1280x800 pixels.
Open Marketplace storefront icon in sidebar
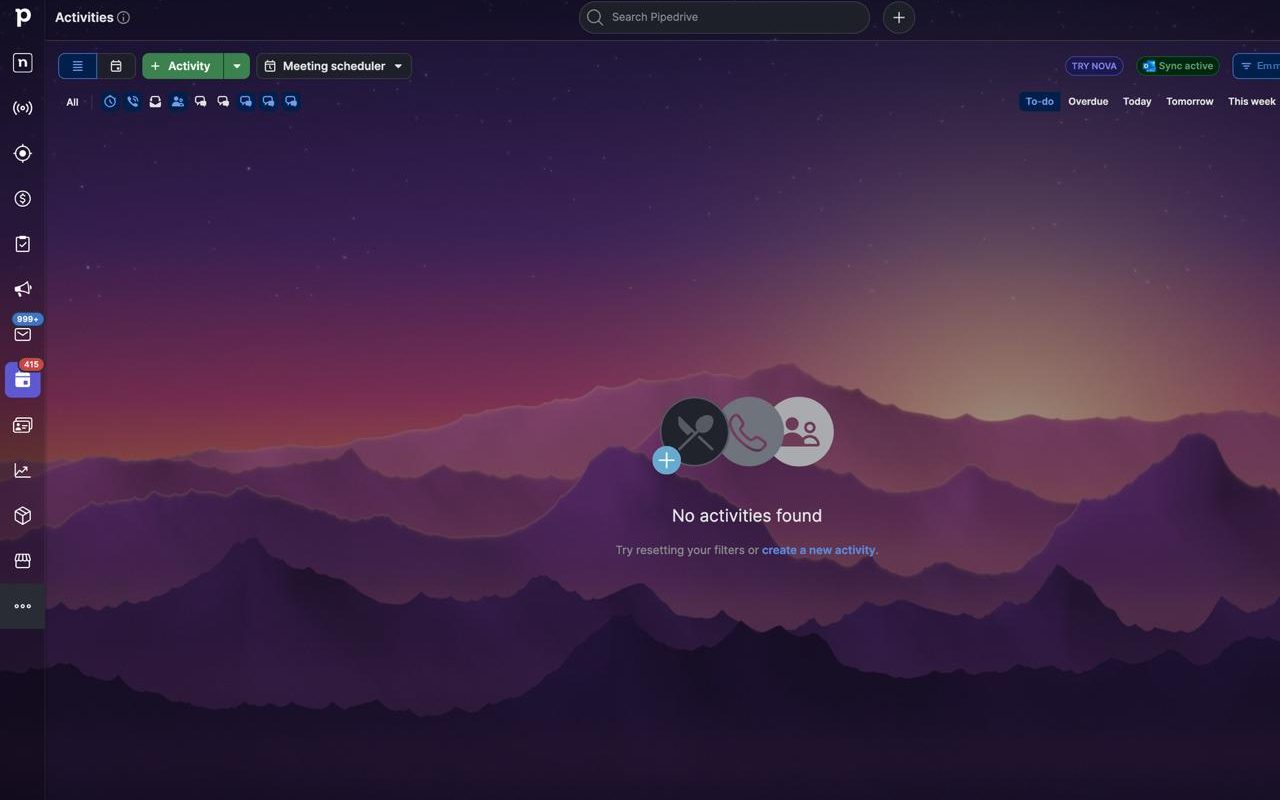(x=22, y=561)
